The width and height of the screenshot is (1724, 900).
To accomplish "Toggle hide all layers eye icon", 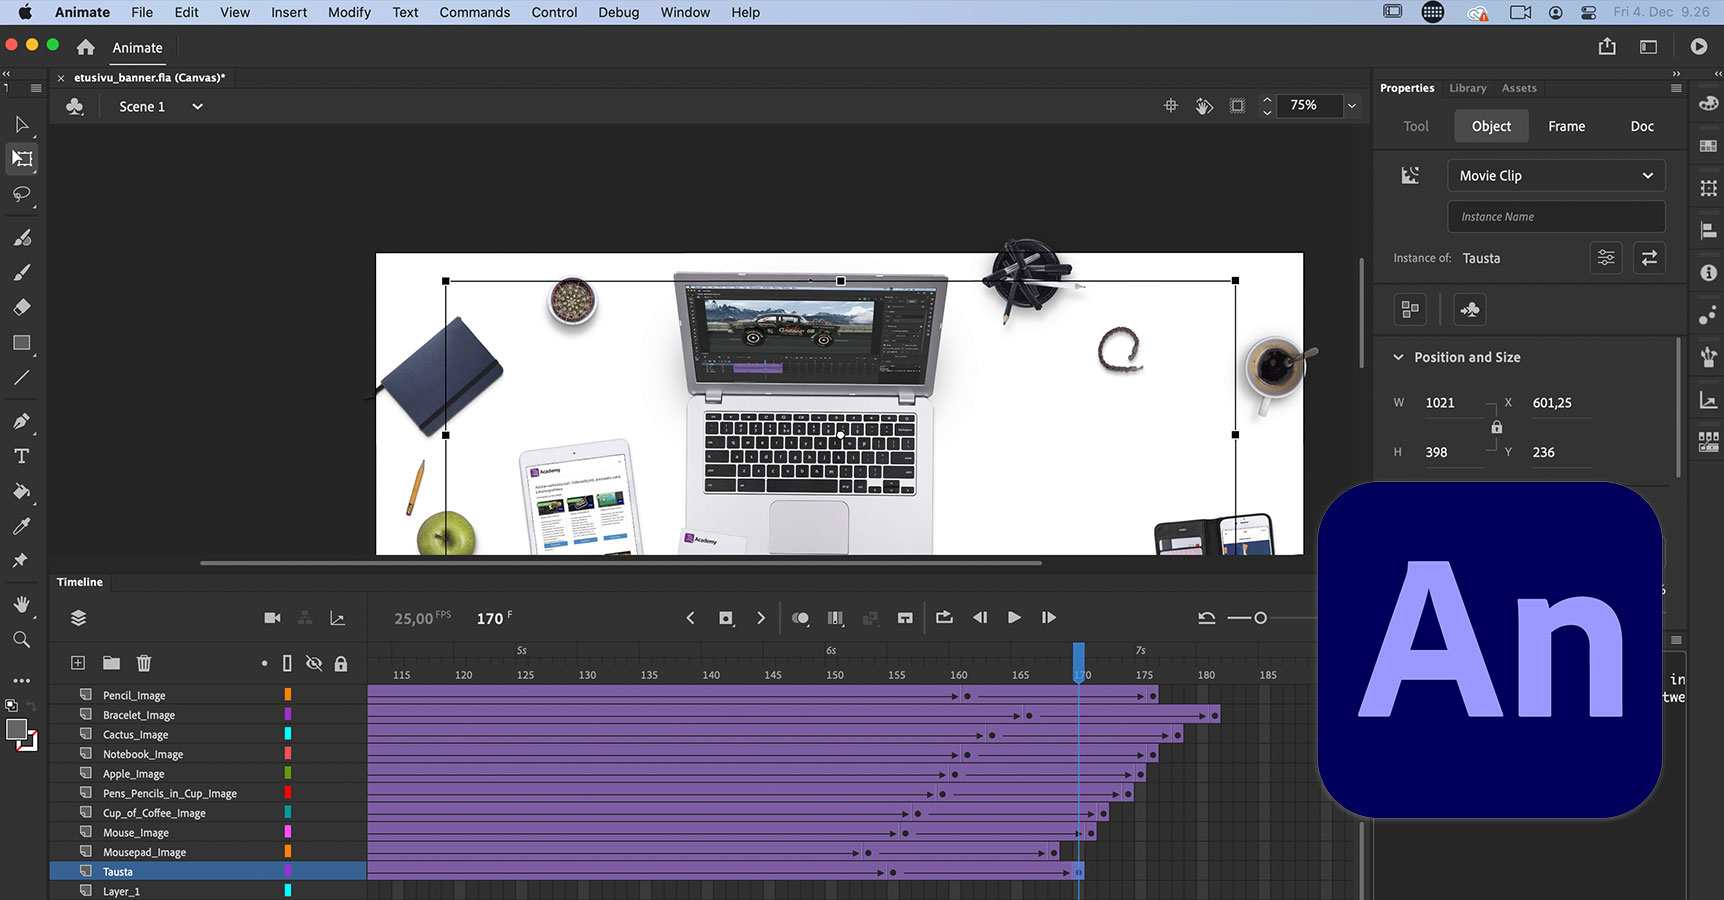I will pos(314,663).
